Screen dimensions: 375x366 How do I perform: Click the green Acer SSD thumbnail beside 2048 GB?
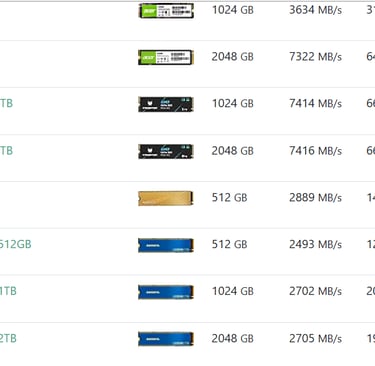(166, 57)
